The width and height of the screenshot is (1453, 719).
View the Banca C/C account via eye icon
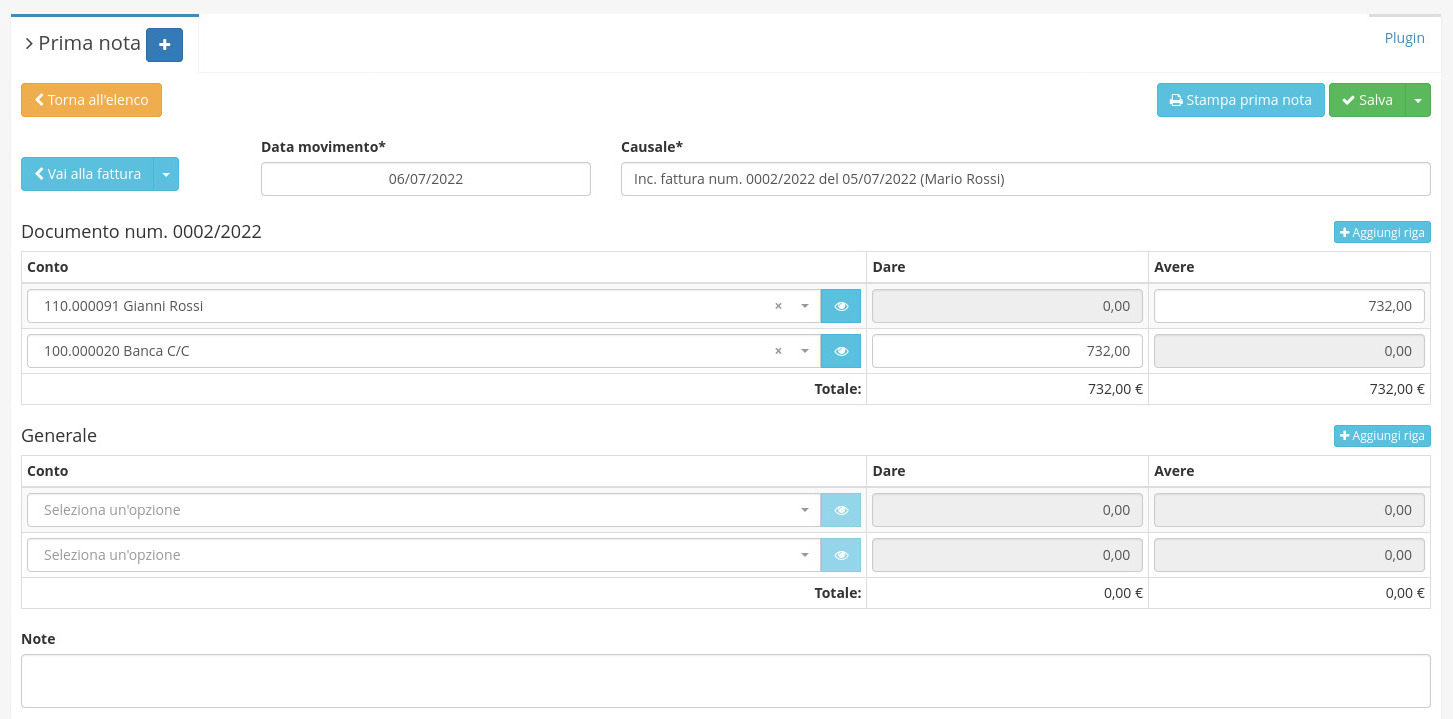coord(841,351)
